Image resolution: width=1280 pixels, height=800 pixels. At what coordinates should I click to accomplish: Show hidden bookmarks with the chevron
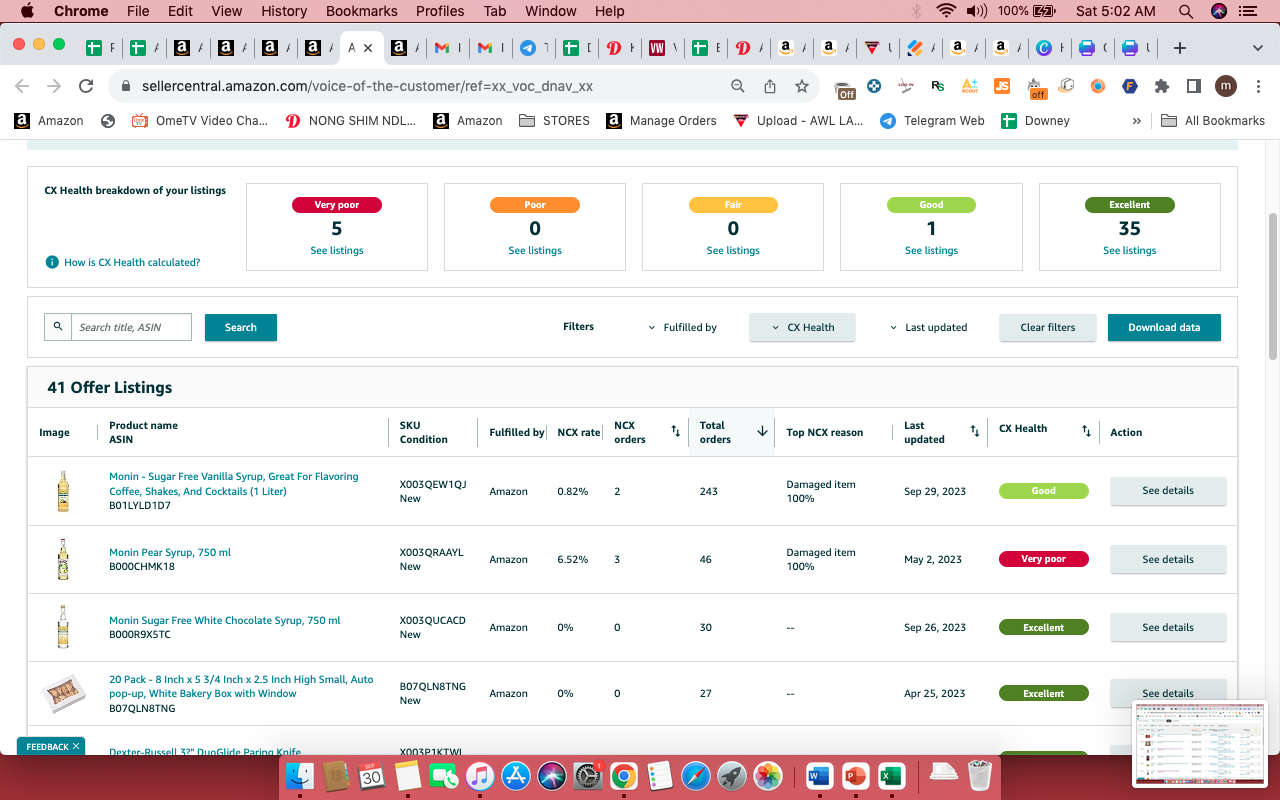tap(1137, 120)
